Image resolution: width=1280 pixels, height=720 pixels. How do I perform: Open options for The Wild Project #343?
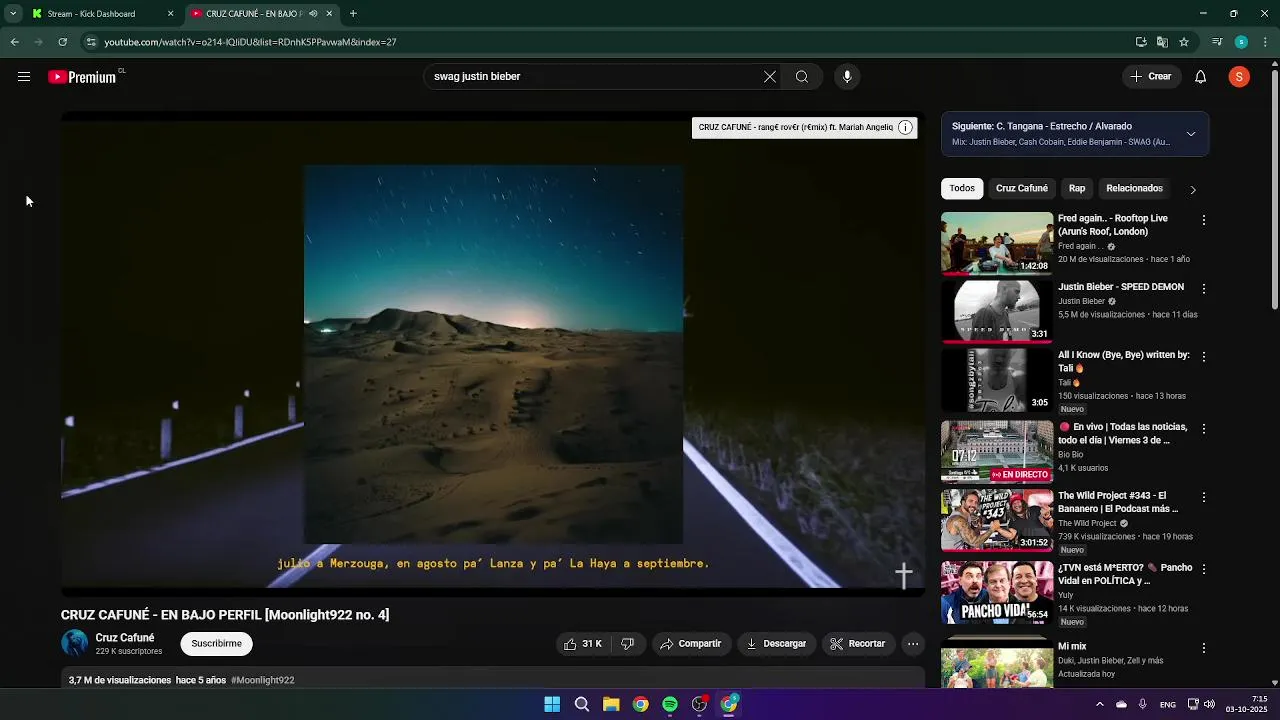[1204, 497]
